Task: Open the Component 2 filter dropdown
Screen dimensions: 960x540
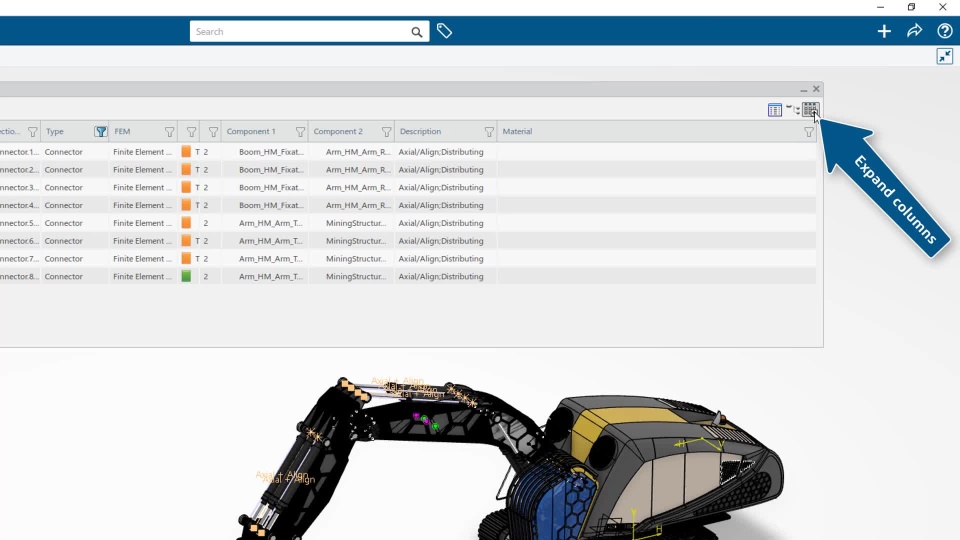Action: (386, 132)
